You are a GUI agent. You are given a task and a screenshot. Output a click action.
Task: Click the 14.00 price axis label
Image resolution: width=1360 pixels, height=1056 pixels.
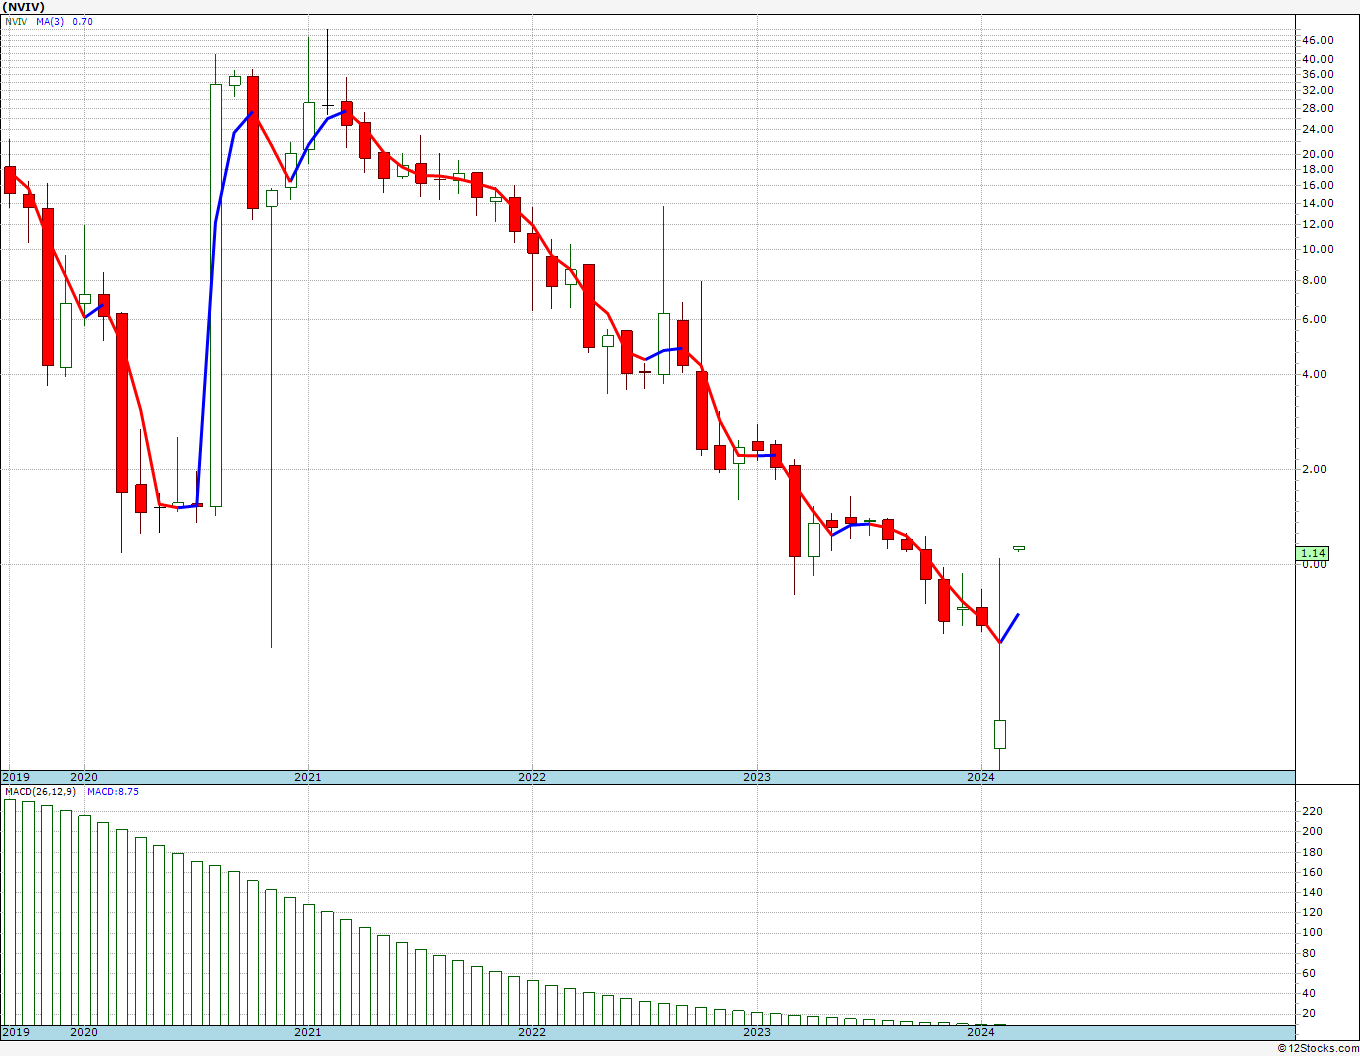click(x=1318, y=203)
